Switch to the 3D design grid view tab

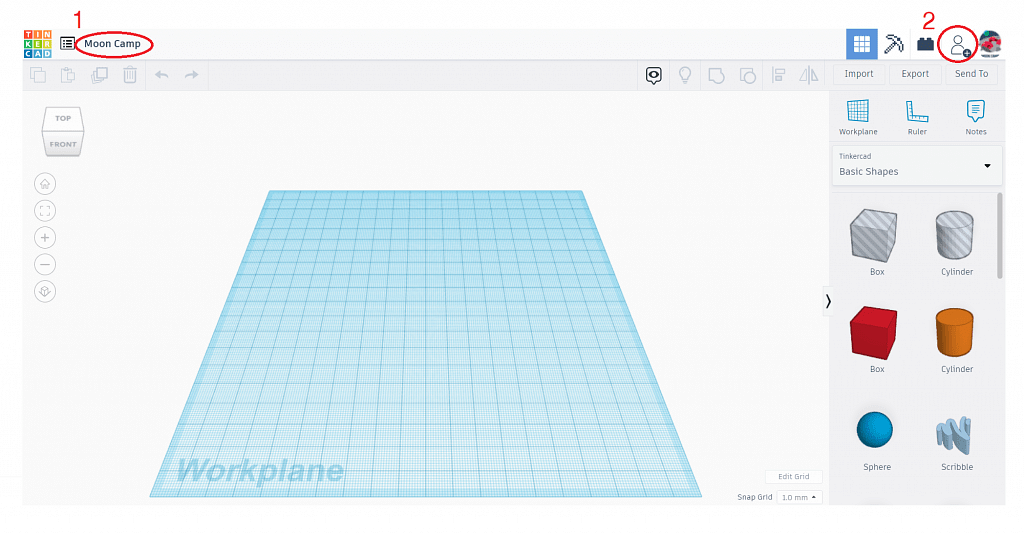(x=862, y=44)
